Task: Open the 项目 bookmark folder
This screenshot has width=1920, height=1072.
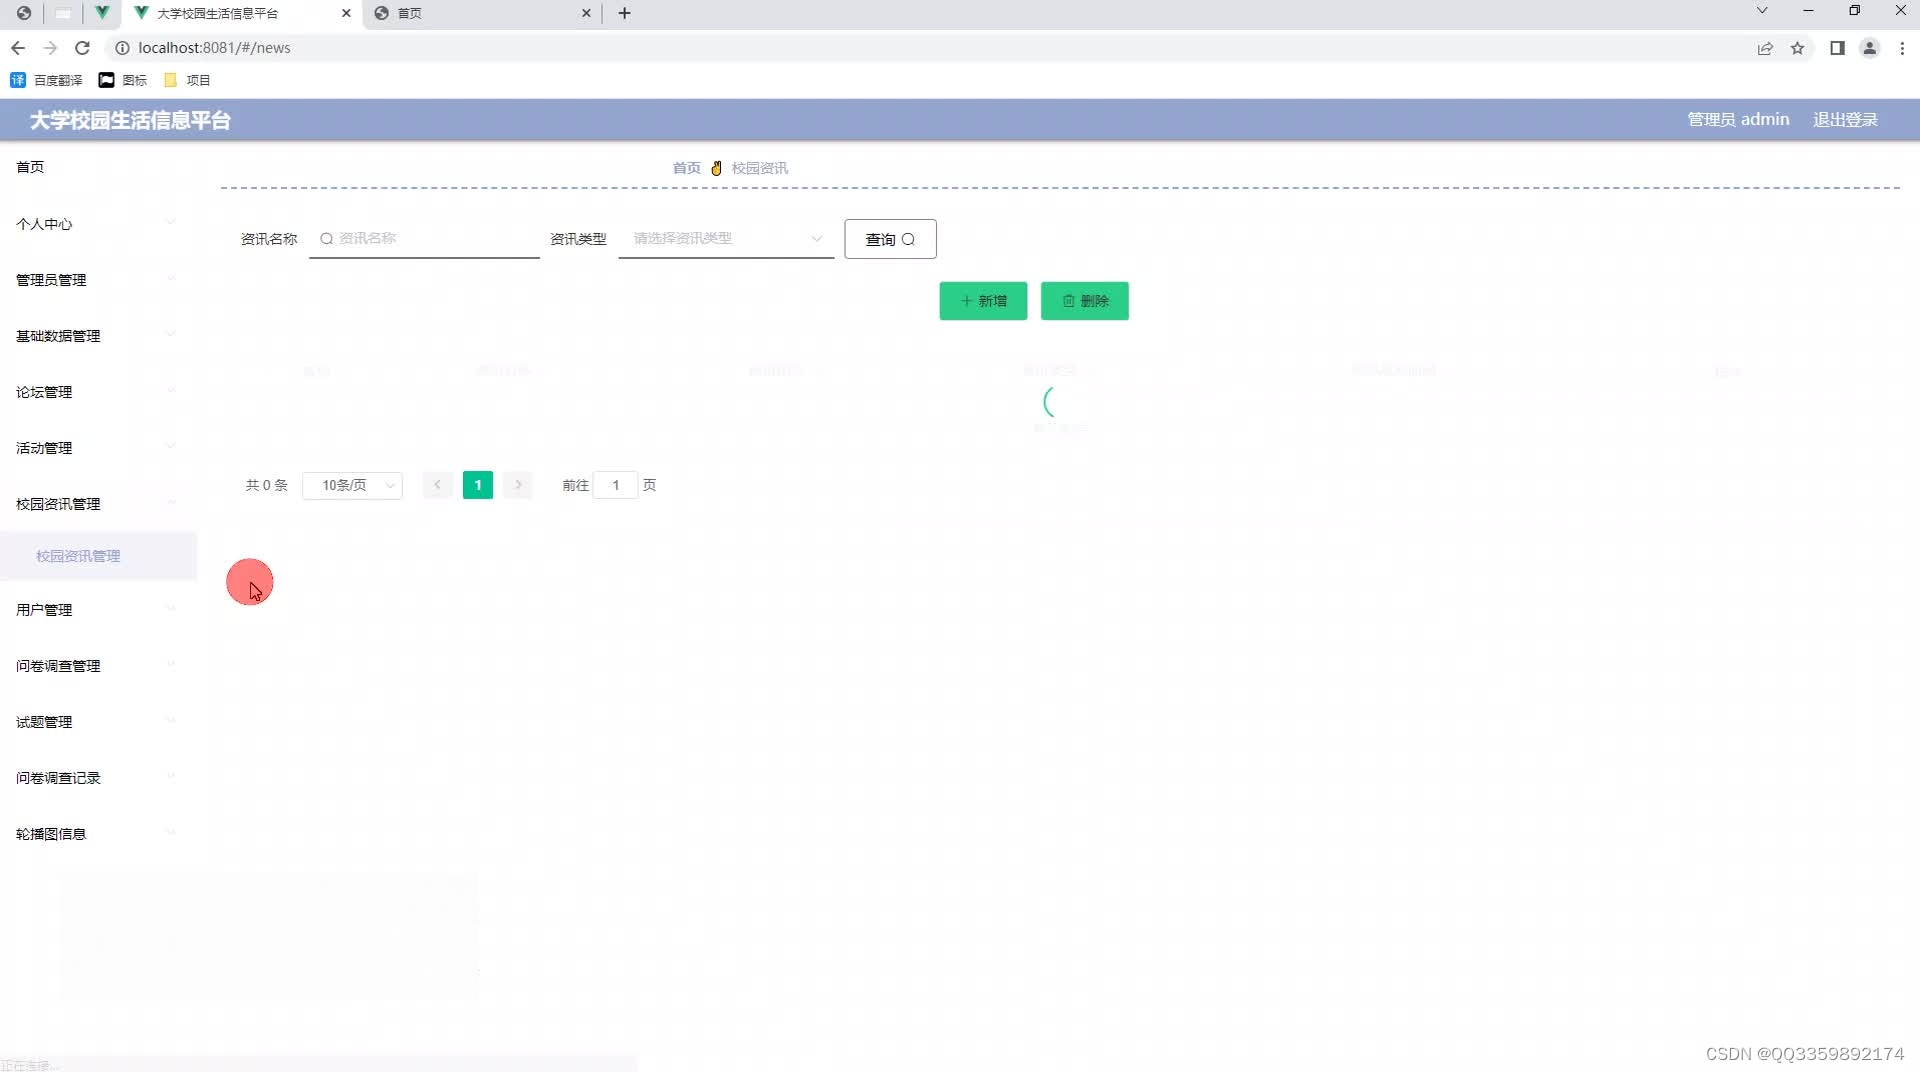Action: pyautogui.click(x=187, y=80)
